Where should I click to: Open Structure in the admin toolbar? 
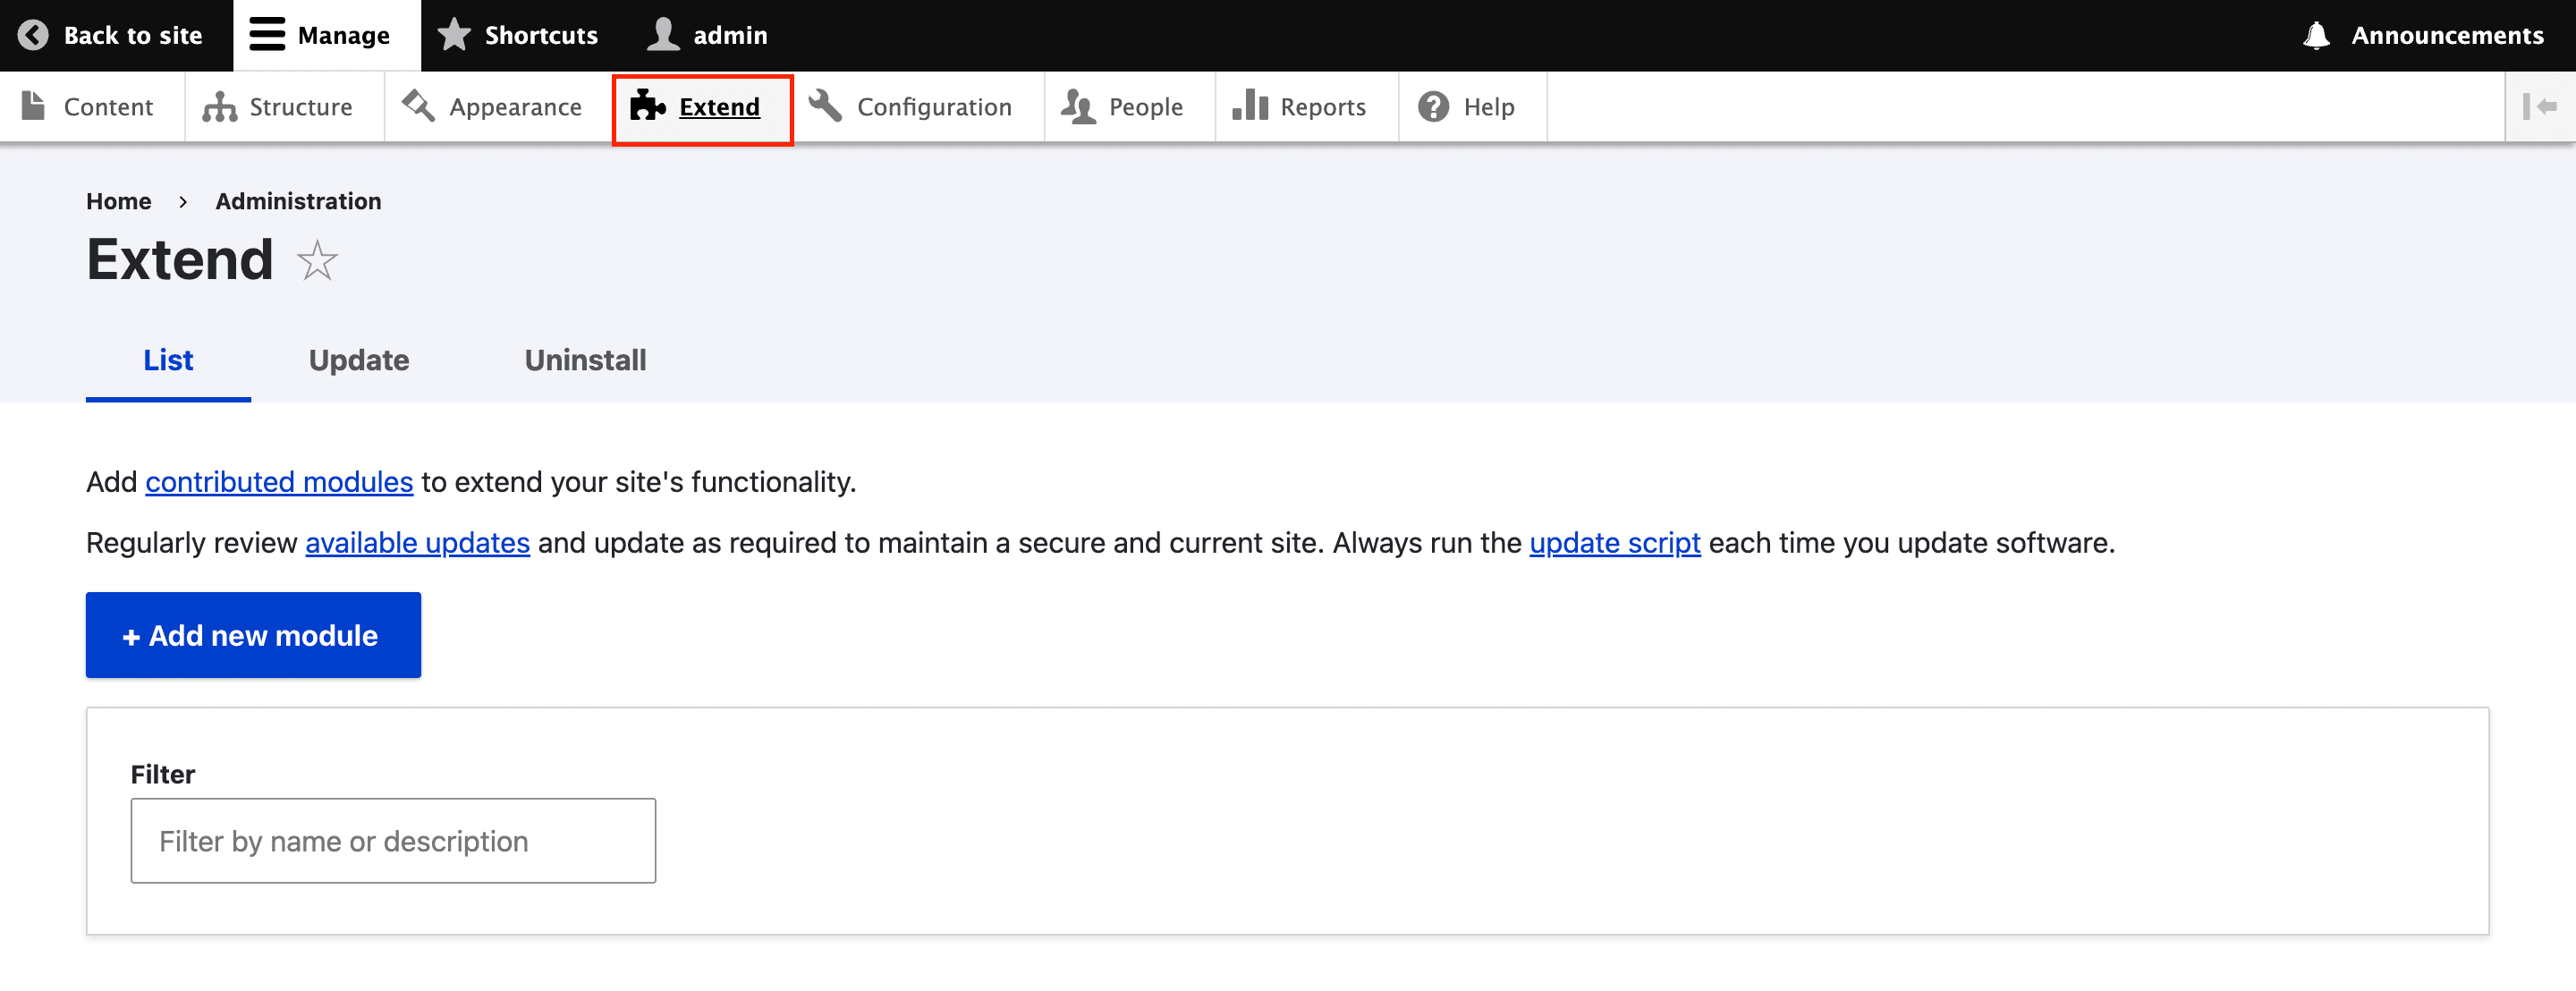278,107
